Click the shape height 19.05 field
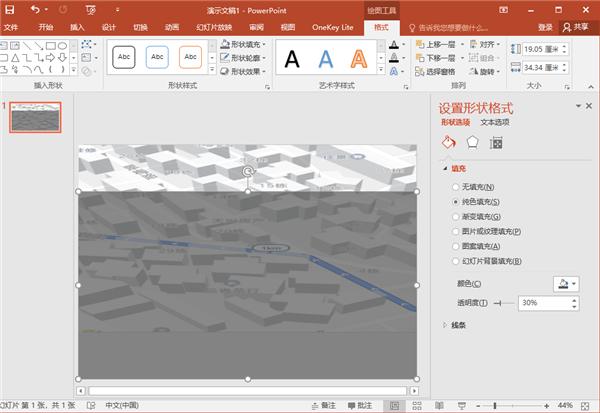This screenshot has height=413, width=600. click(x=541, y=49)
